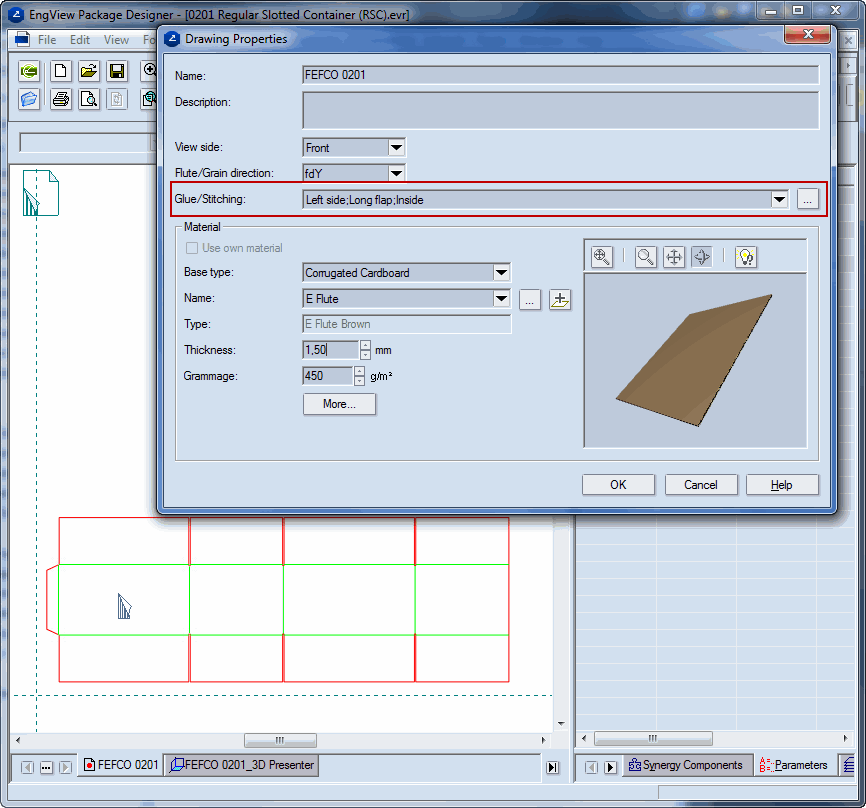Open the Base type dropdown
The height and width of the screenshot is (808, 866).
(501, 273)
